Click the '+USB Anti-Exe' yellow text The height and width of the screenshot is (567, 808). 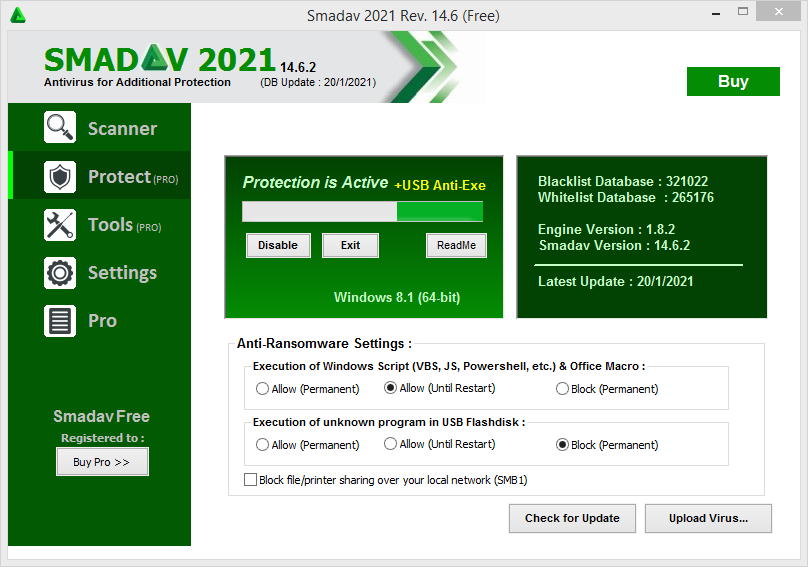coord(440,185)
